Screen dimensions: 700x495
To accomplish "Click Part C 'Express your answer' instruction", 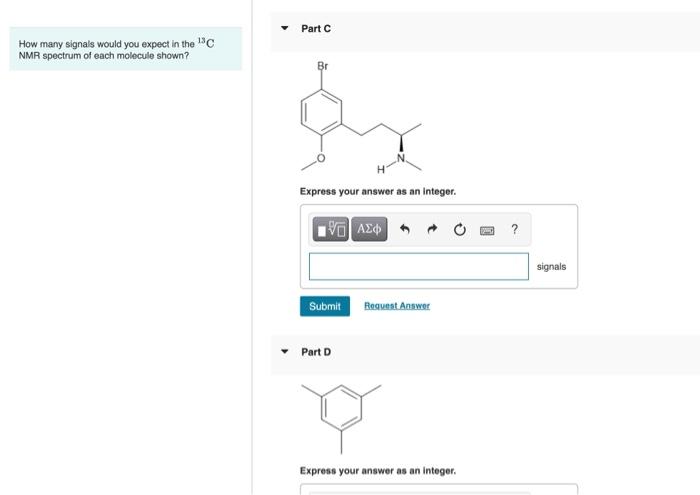I will click(378, 191).
